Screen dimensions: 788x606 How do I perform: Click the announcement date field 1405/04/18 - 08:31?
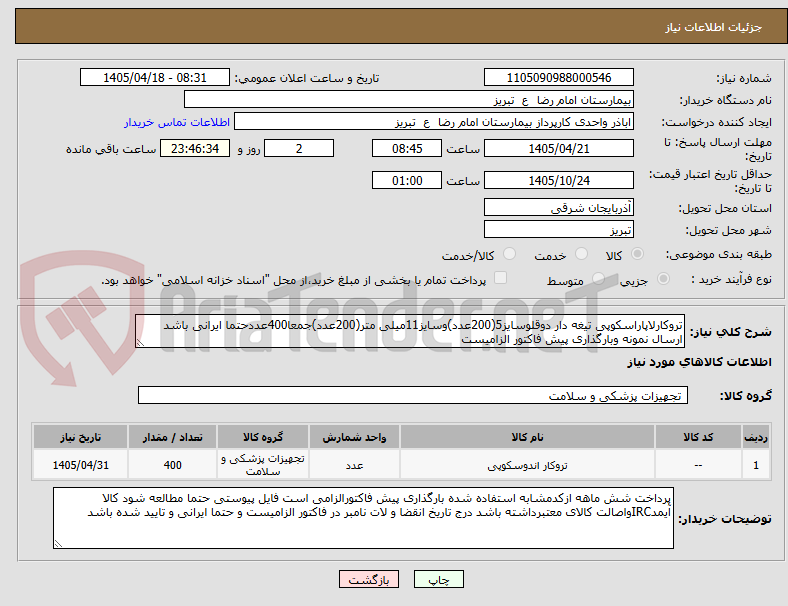(x=155, y=77)
